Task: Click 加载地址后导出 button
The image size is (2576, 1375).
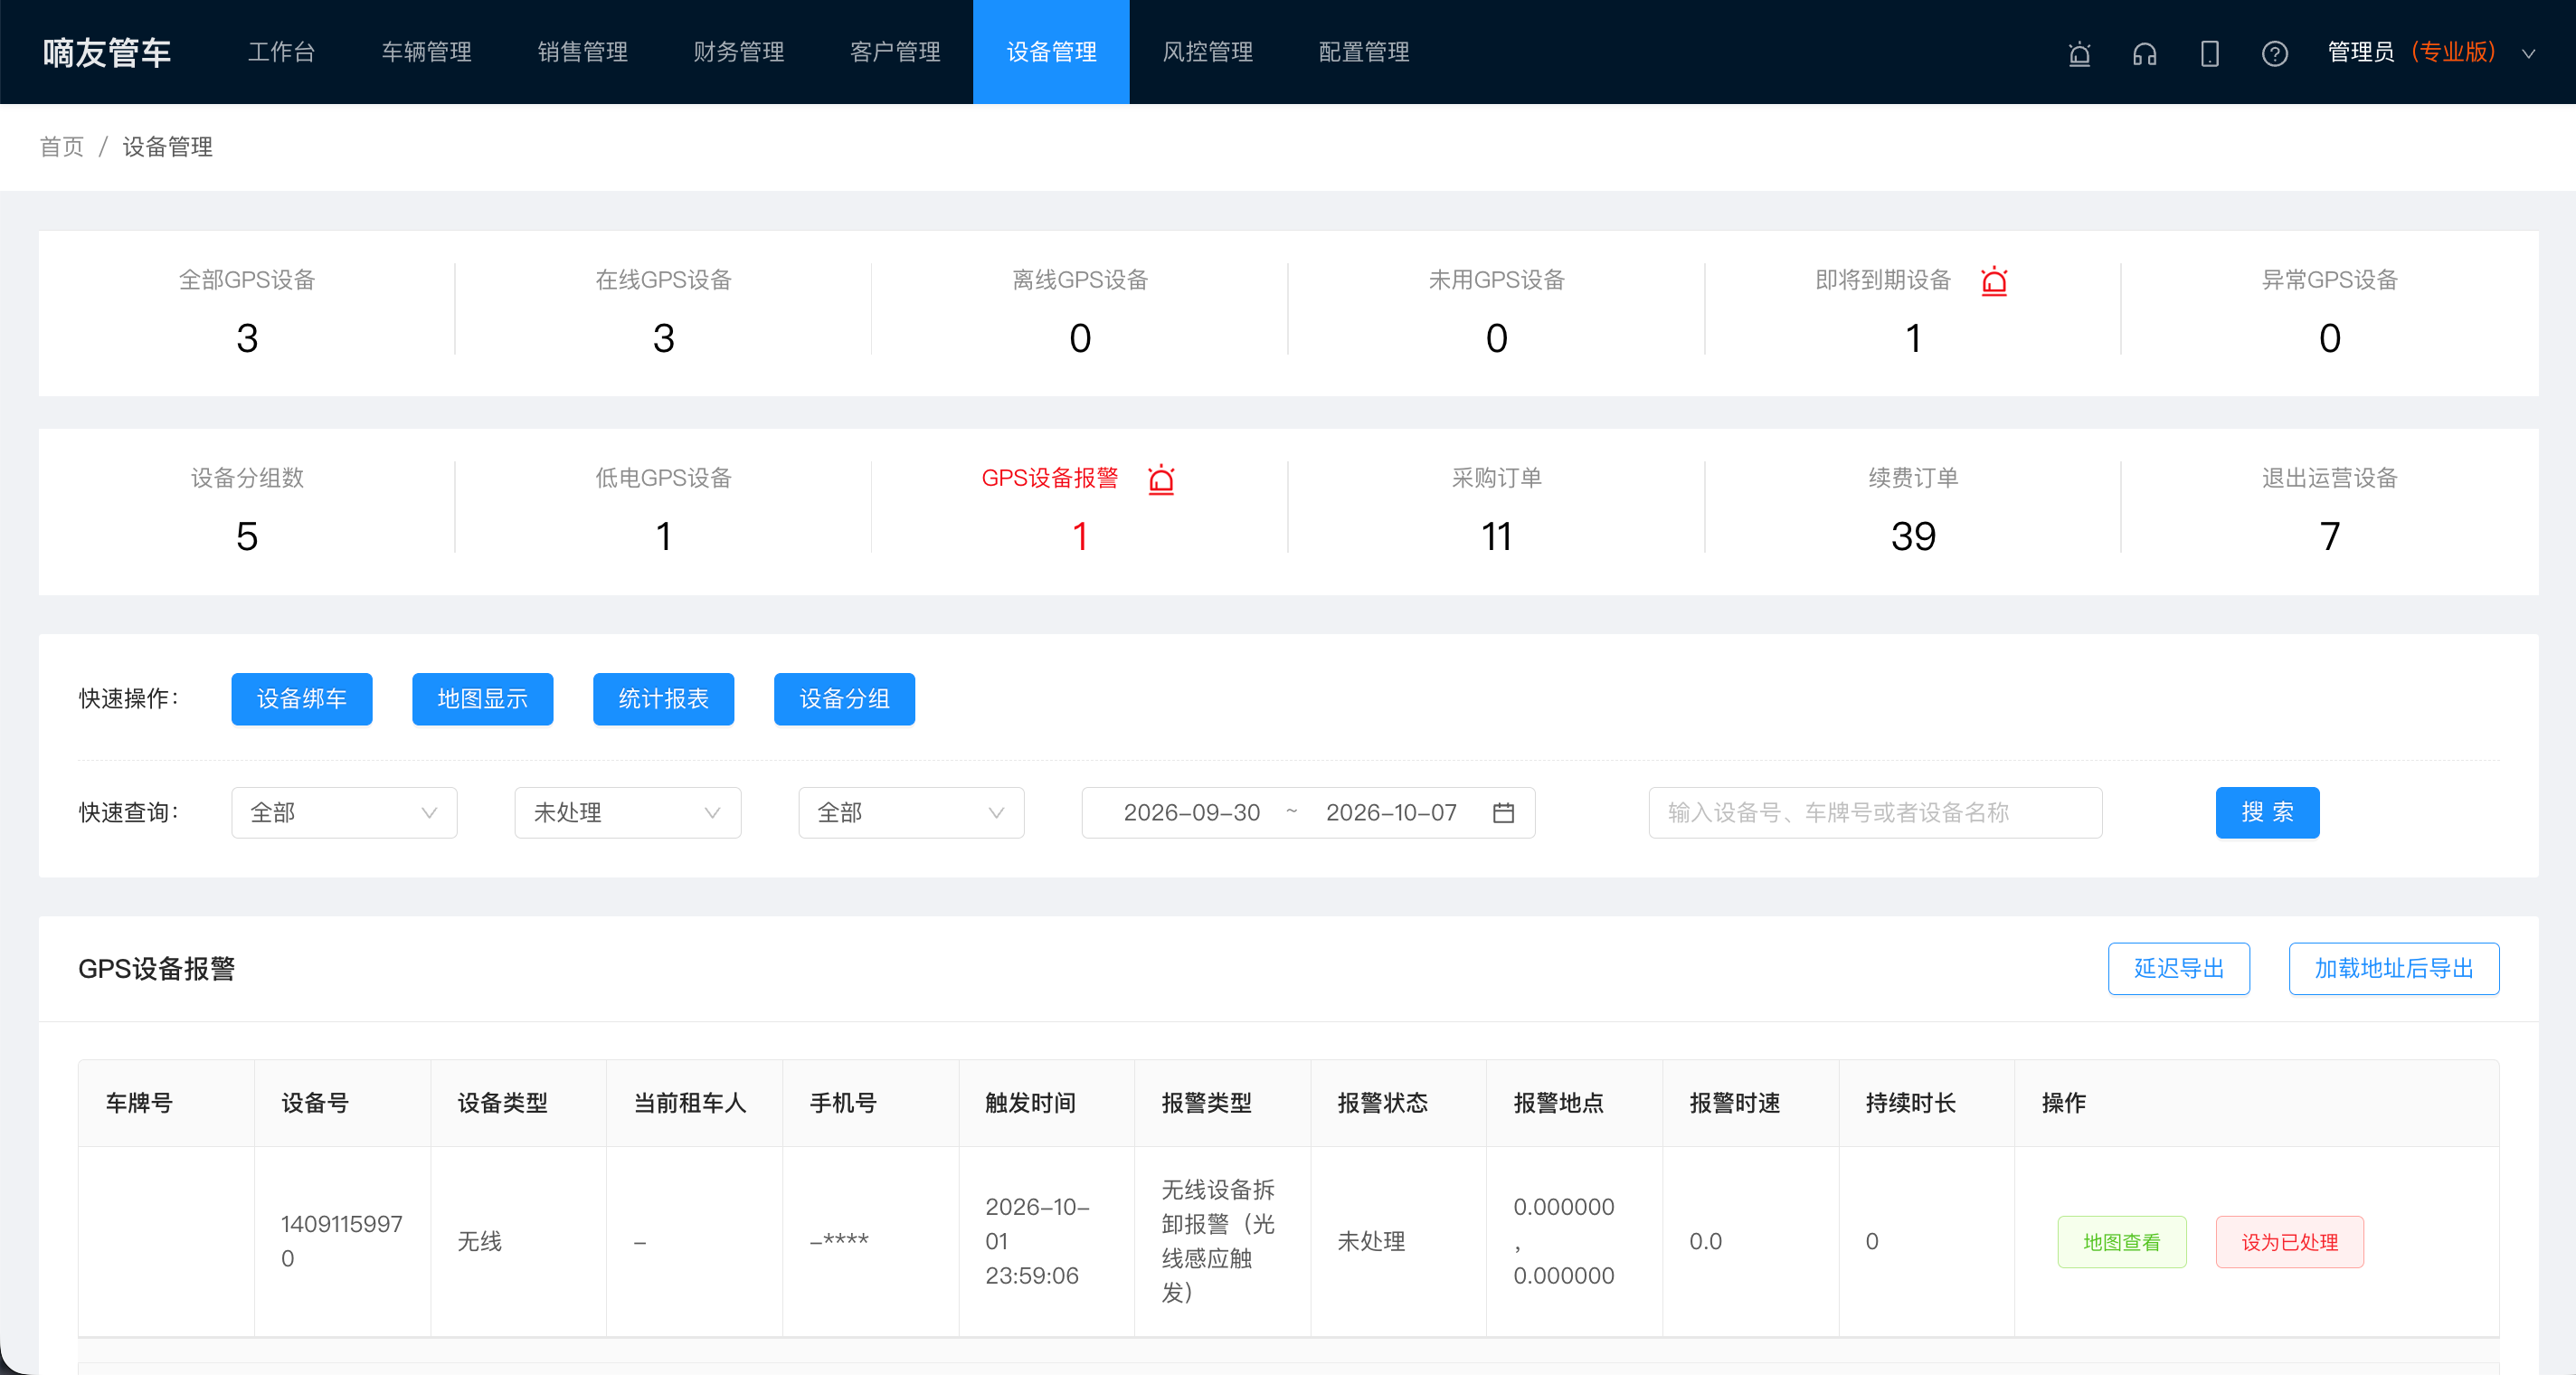Action: click(x=2393, y=969)
